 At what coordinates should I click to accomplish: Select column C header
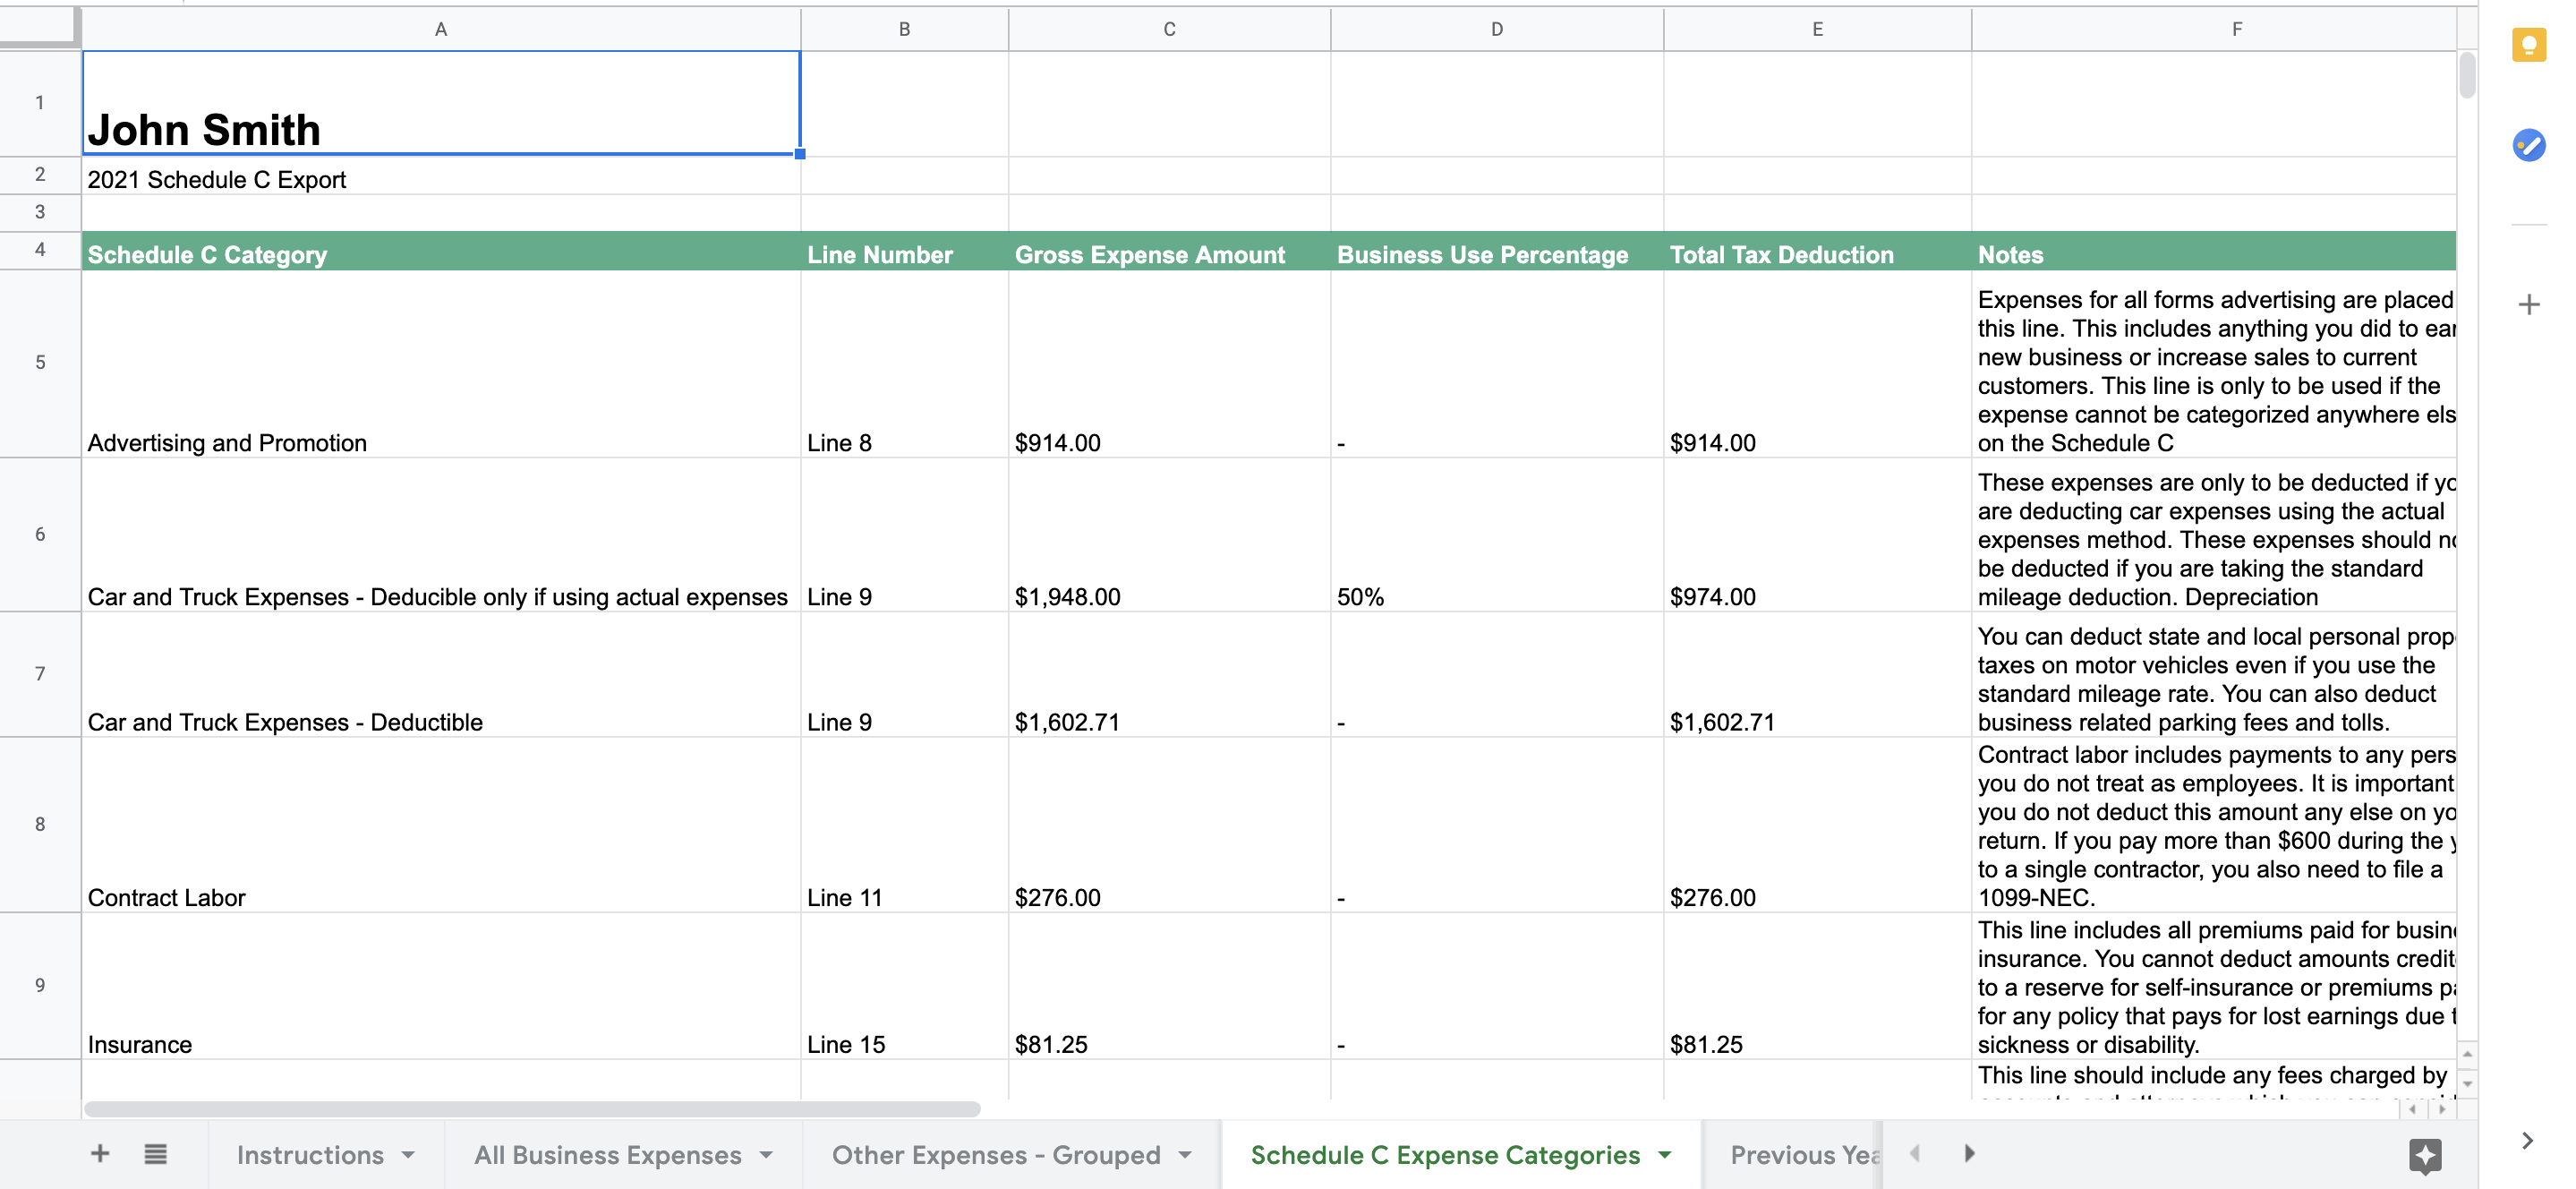1168,29
